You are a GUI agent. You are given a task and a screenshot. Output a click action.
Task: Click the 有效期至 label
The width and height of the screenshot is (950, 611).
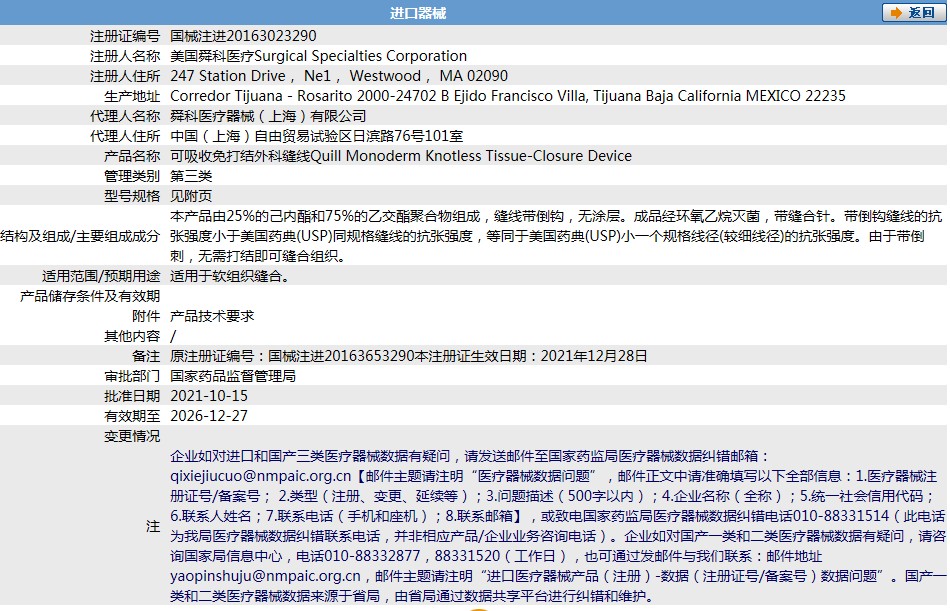(132, 416)
